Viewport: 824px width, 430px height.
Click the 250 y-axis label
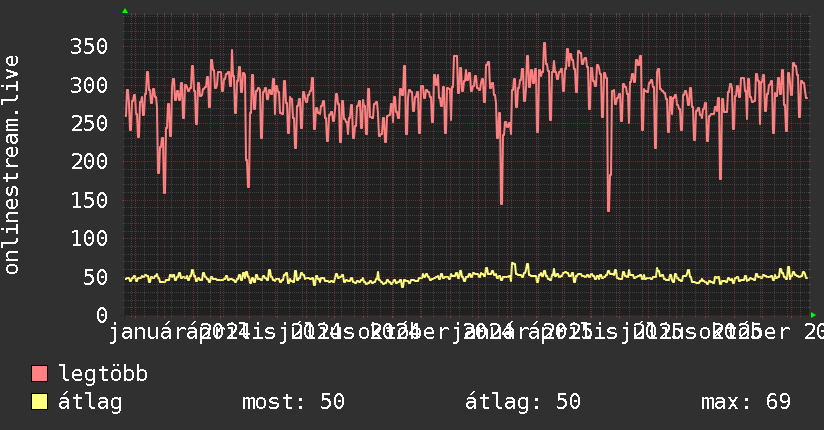(x=89, y=124)
